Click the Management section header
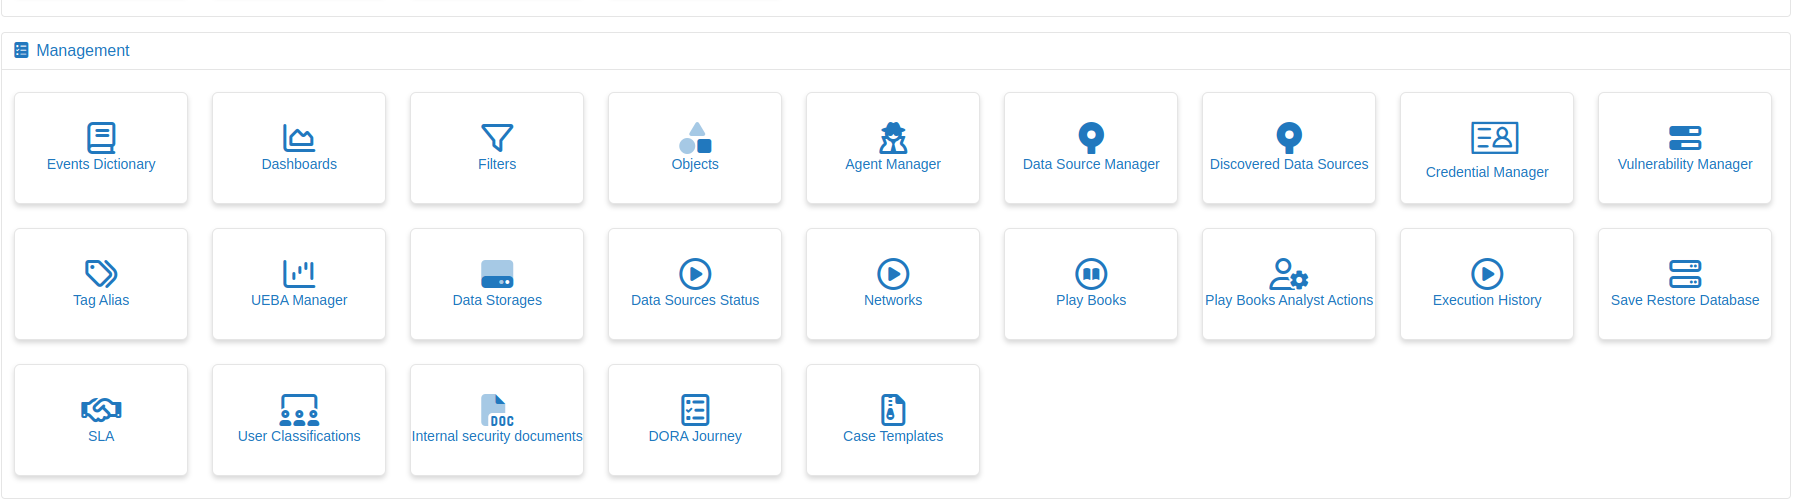 point(82,50)
